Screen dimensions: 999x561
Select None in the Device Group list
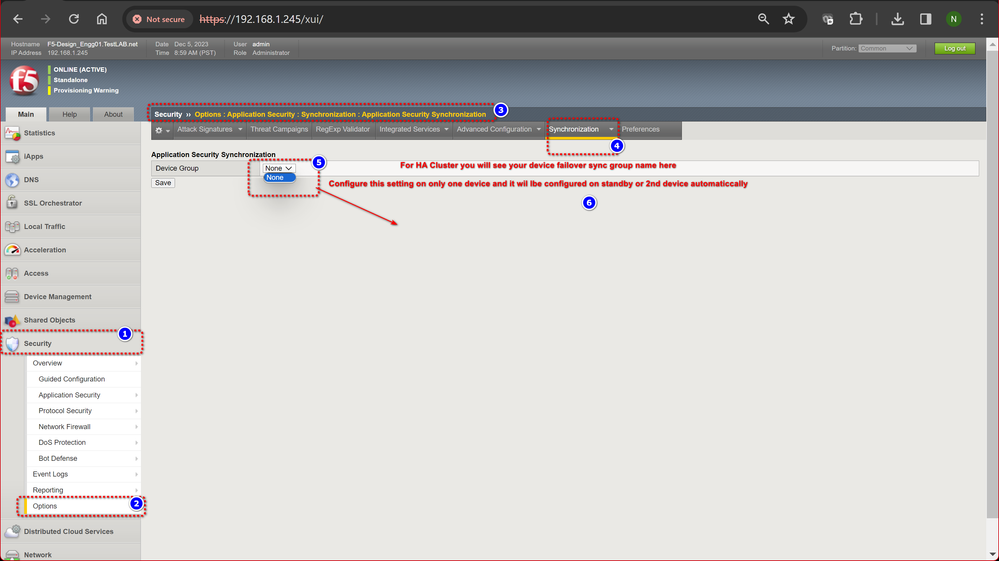pyautogui.click(x=279, y=178)
